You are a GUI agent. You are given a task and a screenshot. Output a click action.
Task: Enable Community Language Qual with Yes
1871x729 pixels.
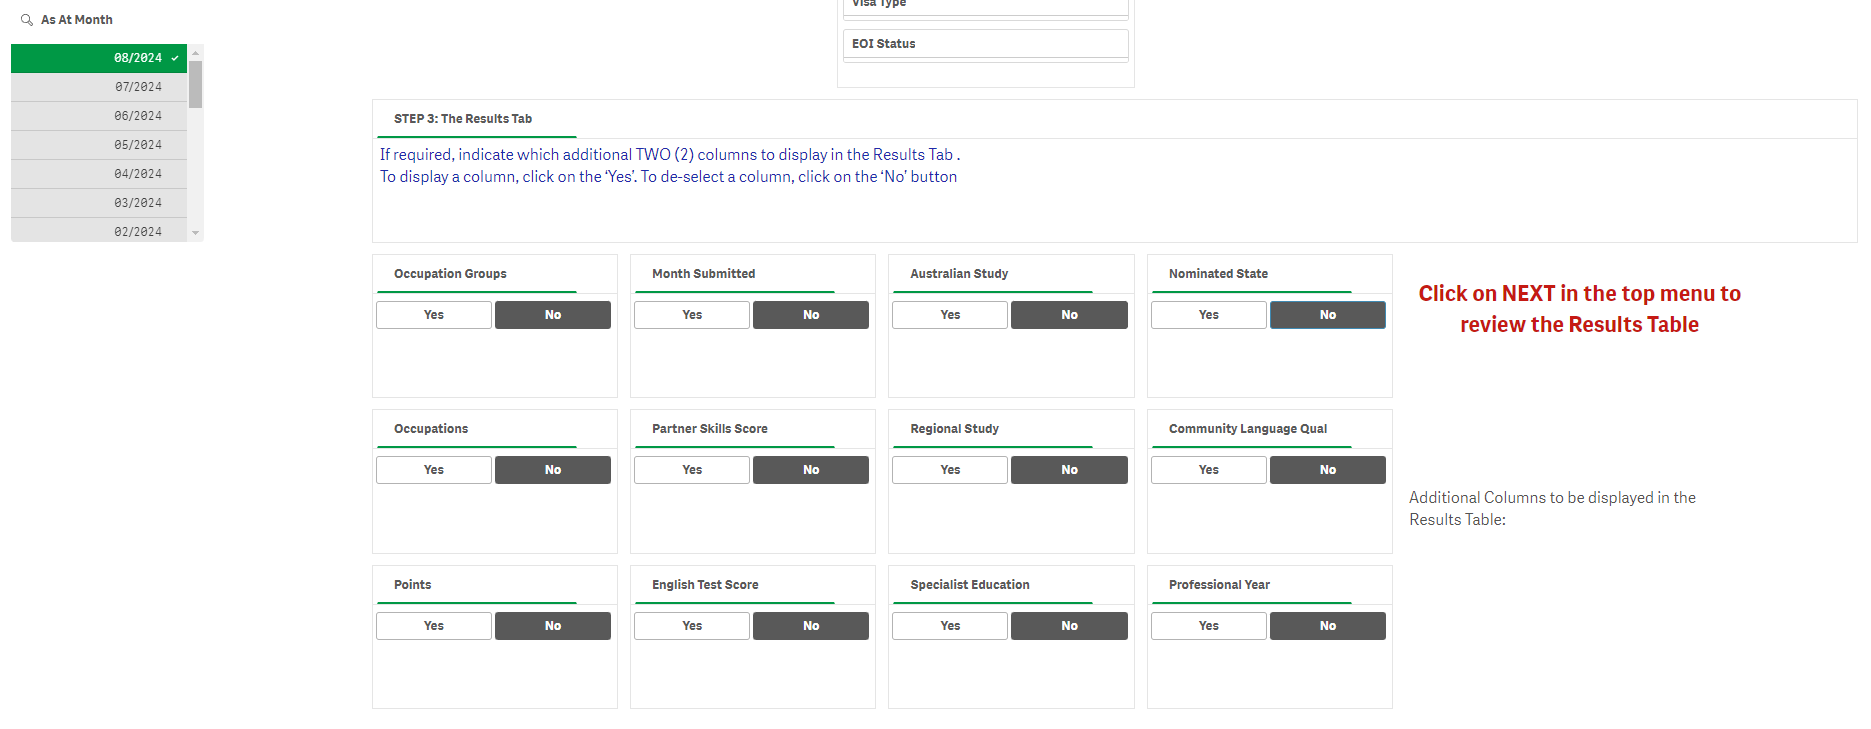point(1208,470)
